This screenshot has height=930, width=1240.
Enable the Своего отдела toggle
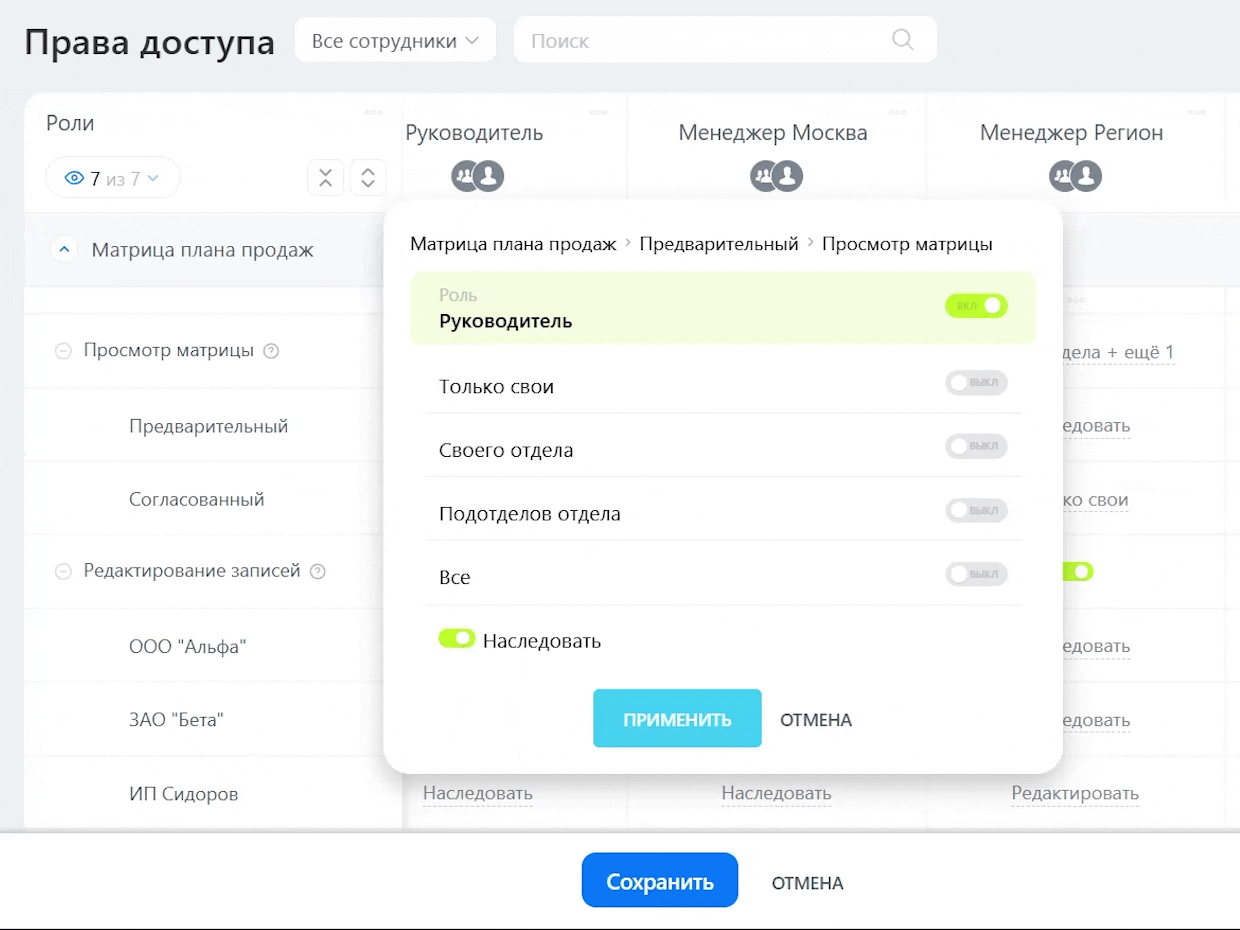point(976,446)
